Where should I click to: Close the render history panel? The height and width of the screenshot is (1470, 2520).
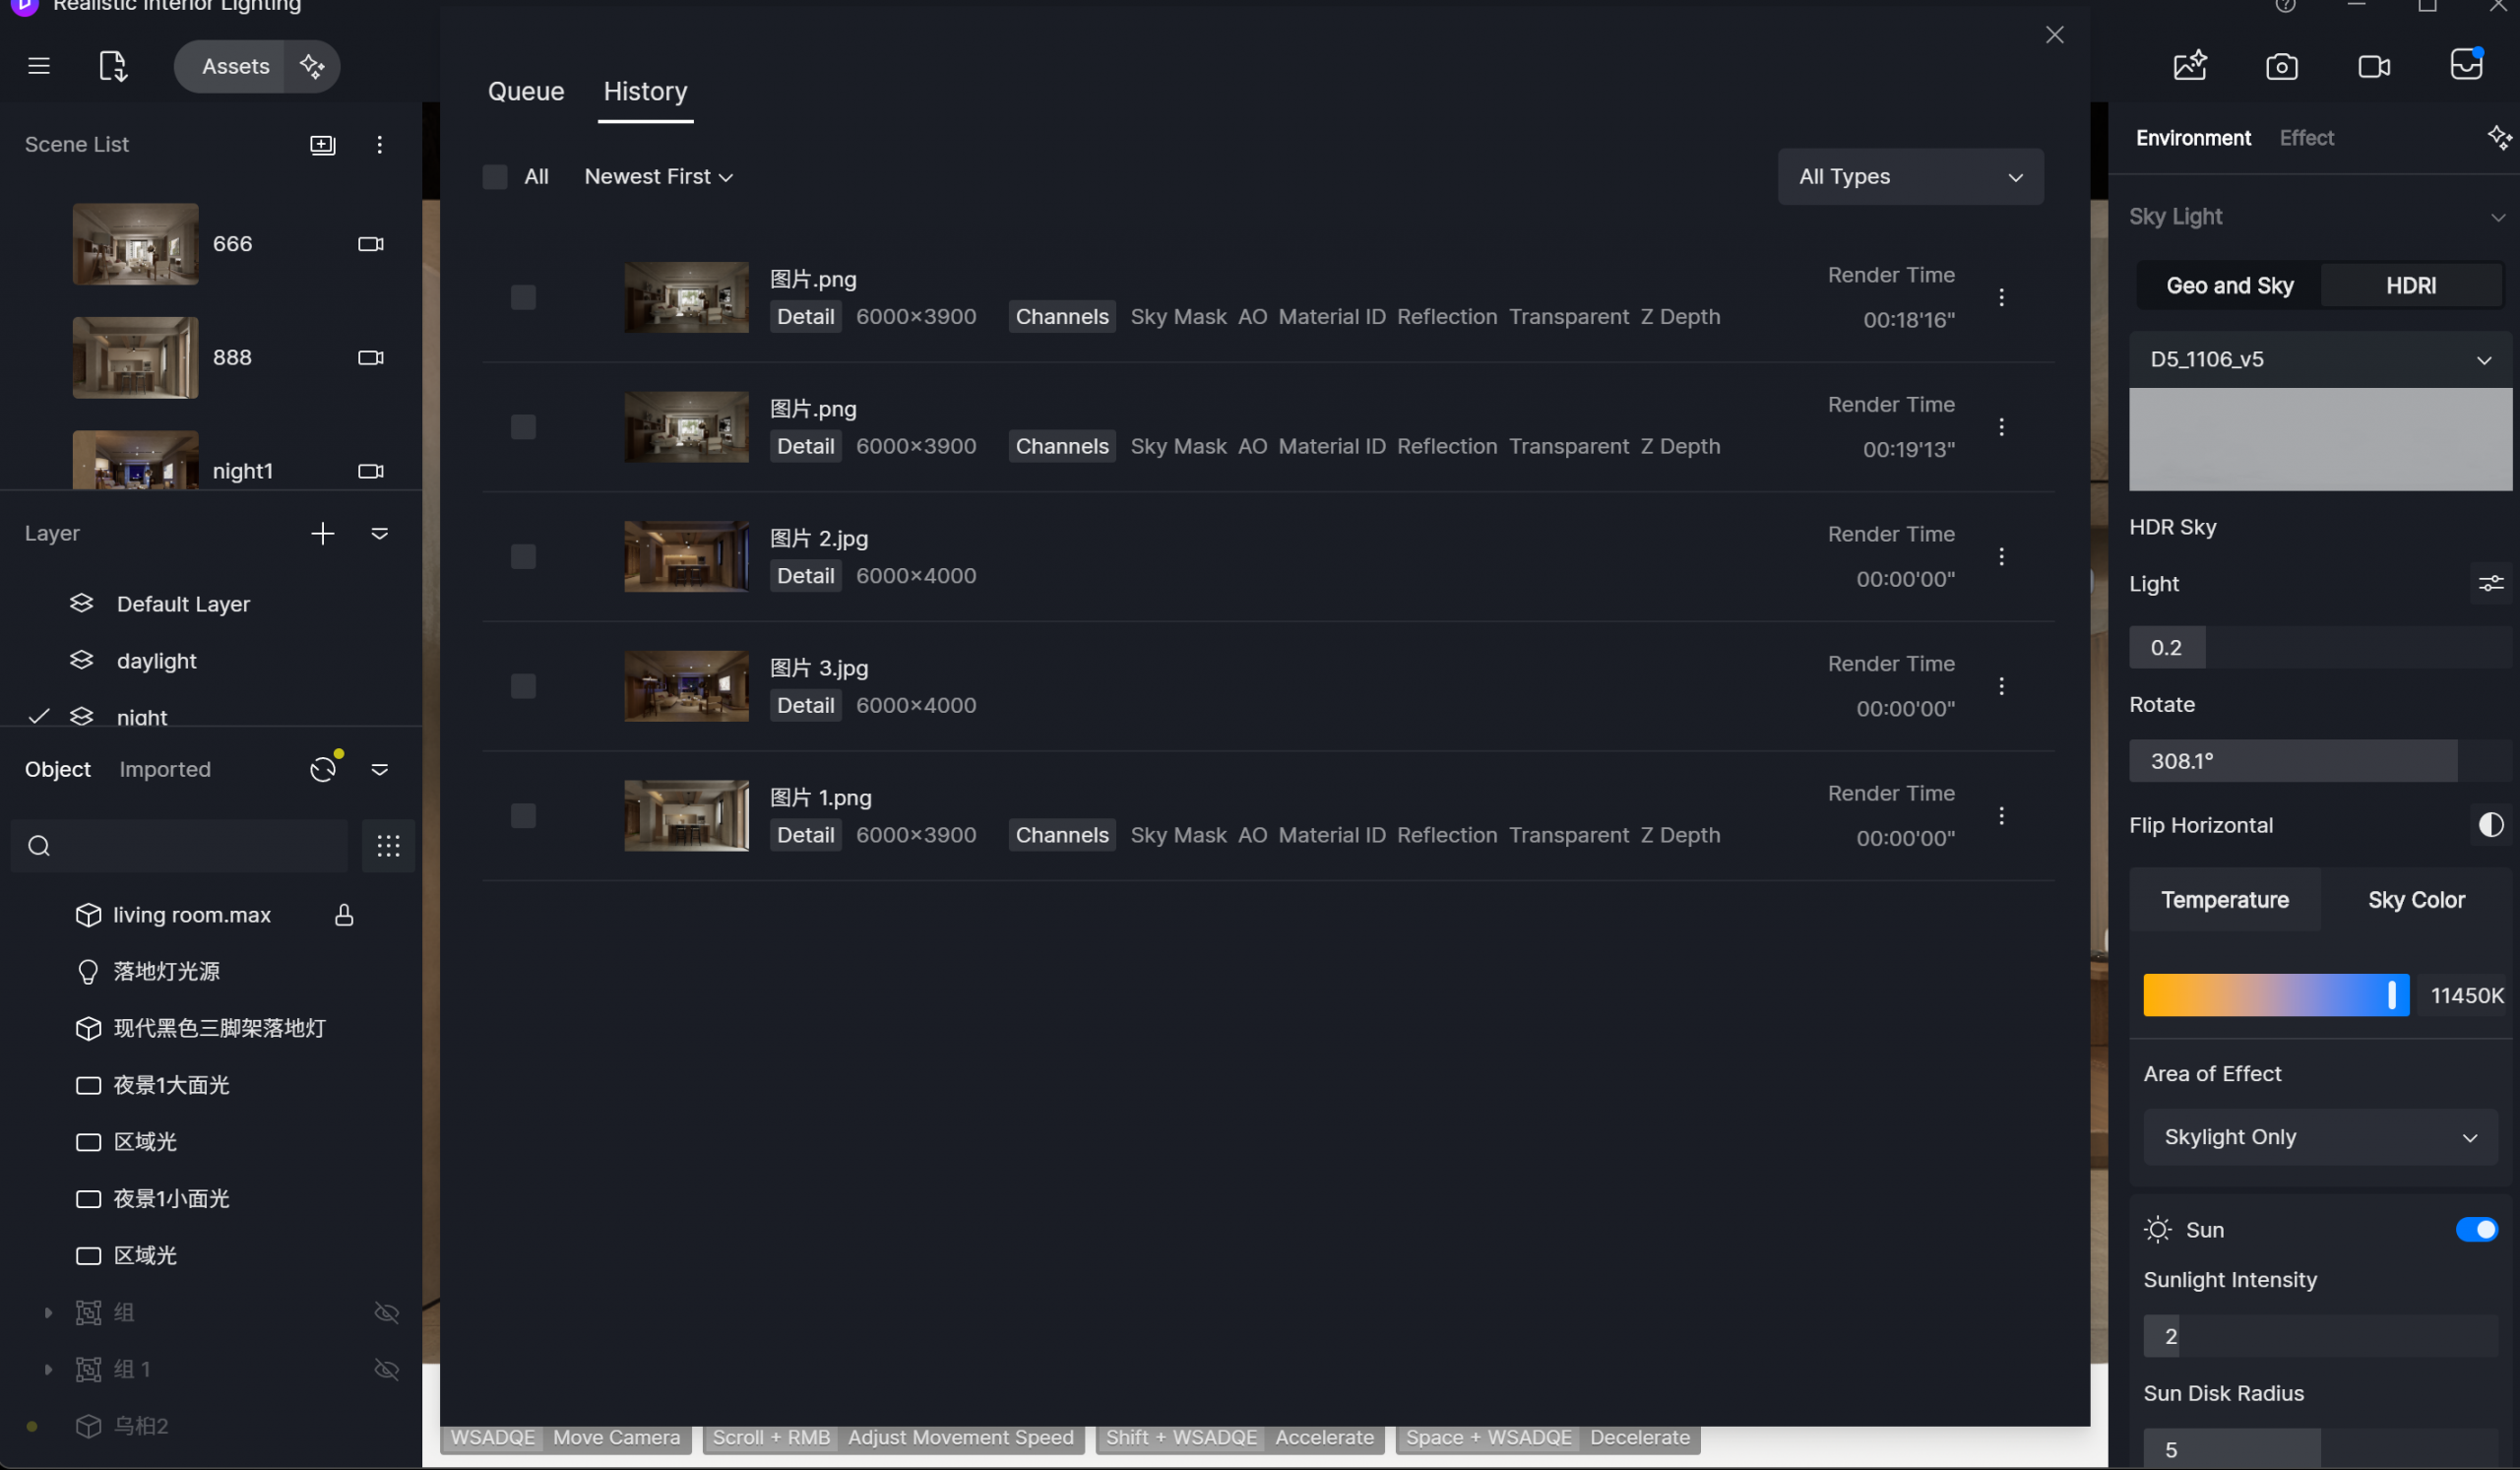pyautogui.click(x=2054, y=35)
